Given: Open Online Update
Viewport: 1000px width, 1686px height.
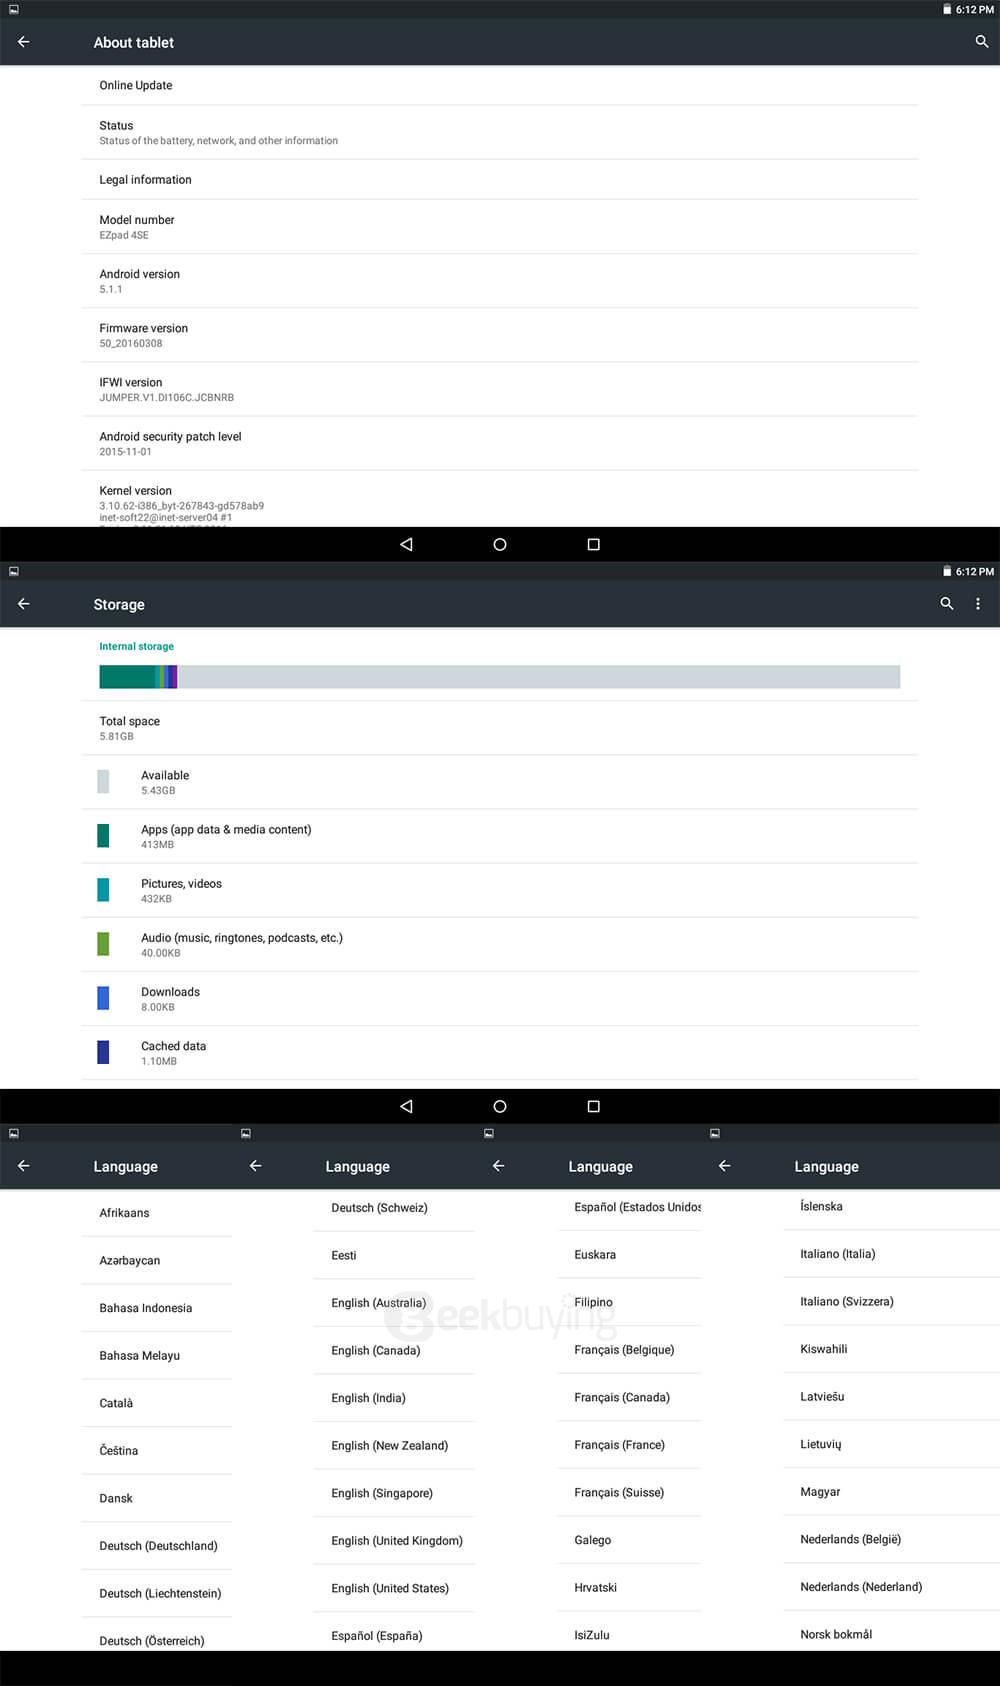Looking at the screenshot, I should pos(136,86).
